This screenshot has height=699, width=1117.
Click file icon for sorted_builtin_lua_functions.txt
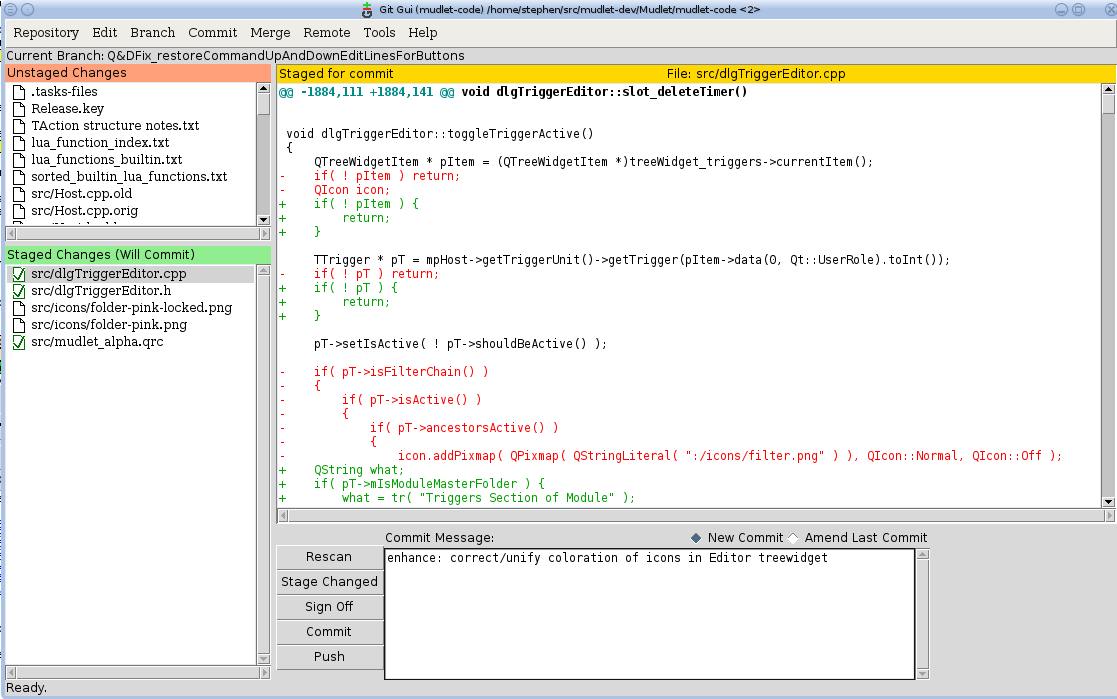click(x=19, y=177)
